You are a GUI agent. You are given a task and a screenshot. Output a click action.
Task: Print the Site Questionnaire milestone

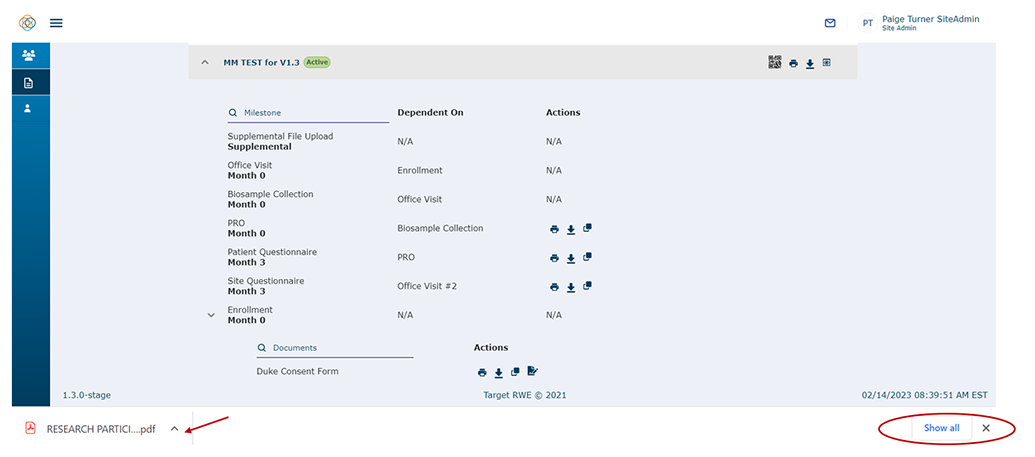(x=554, y=288)
